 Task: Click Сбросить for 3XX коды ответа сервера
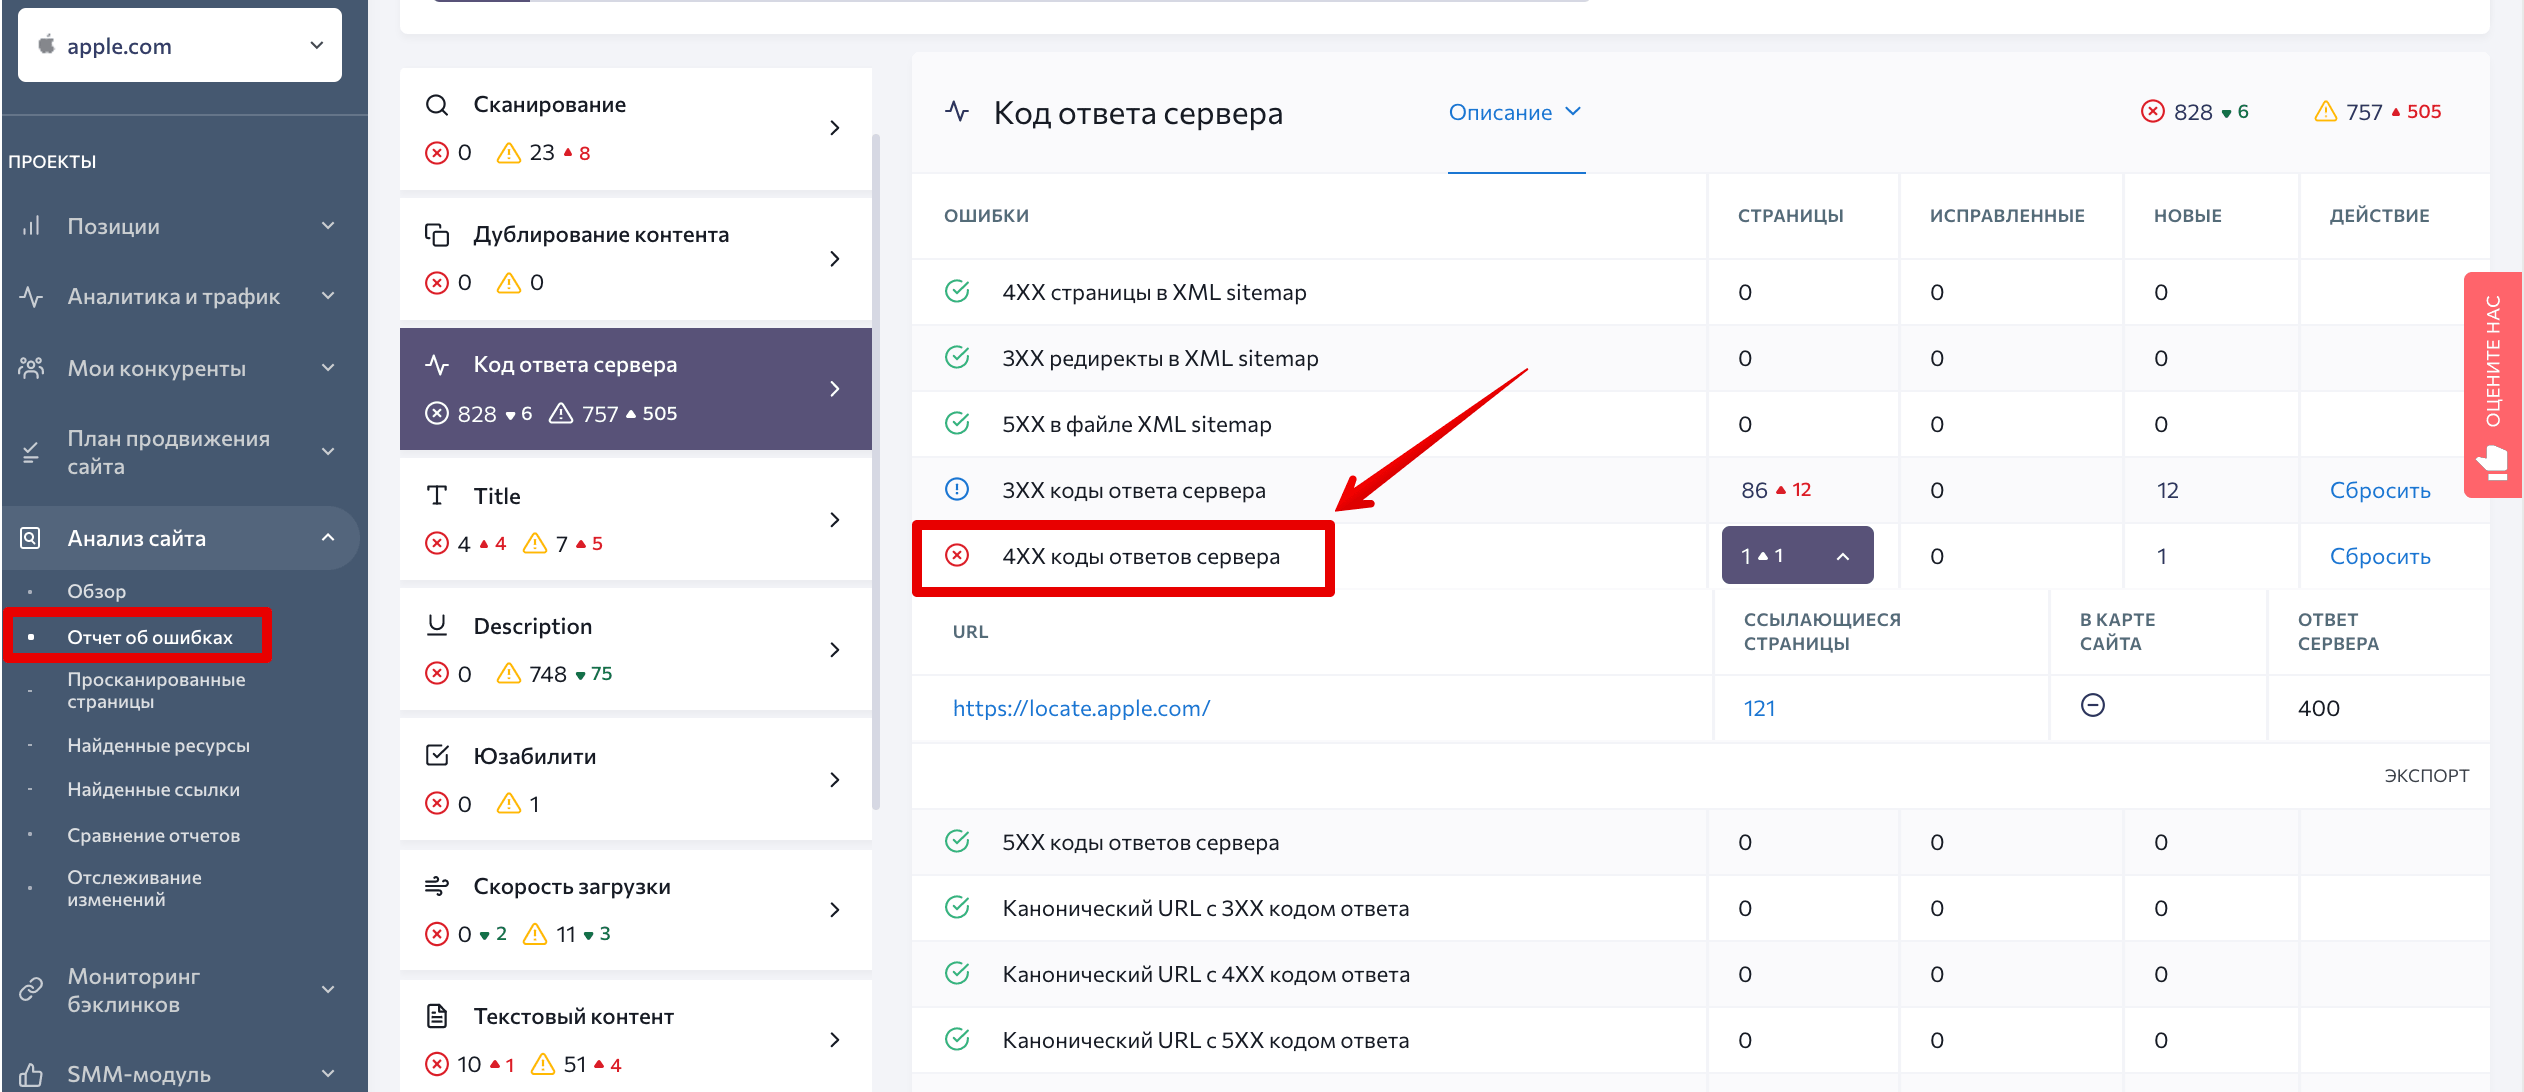pos(2380,490)
